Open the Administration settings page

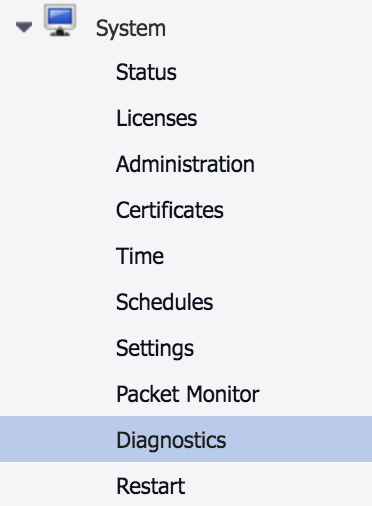(x=185, y=164)
